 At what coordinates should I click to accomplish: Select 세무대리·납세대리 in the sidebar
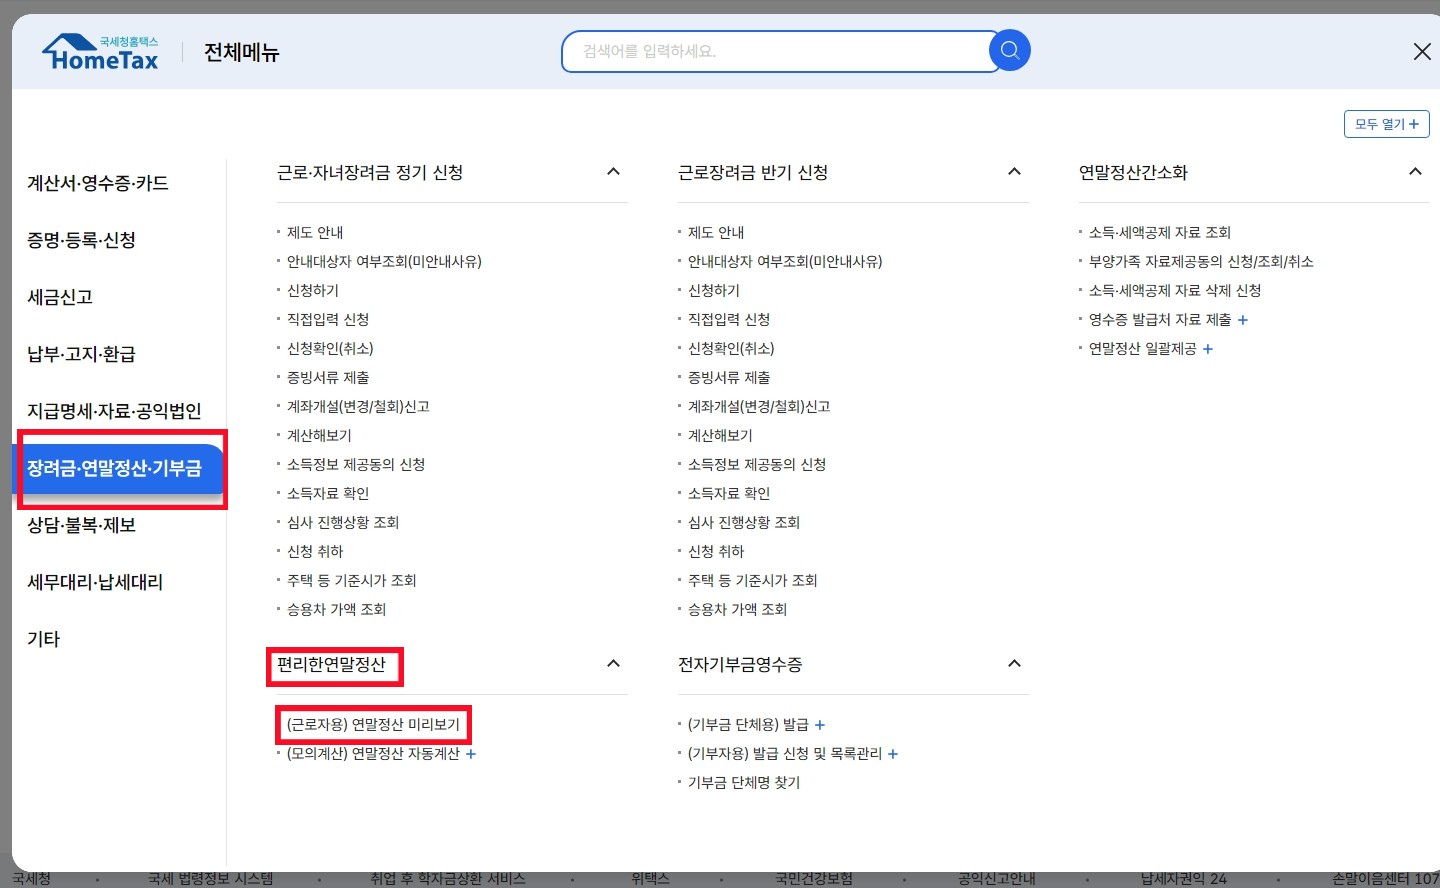[x=94, y=582]
